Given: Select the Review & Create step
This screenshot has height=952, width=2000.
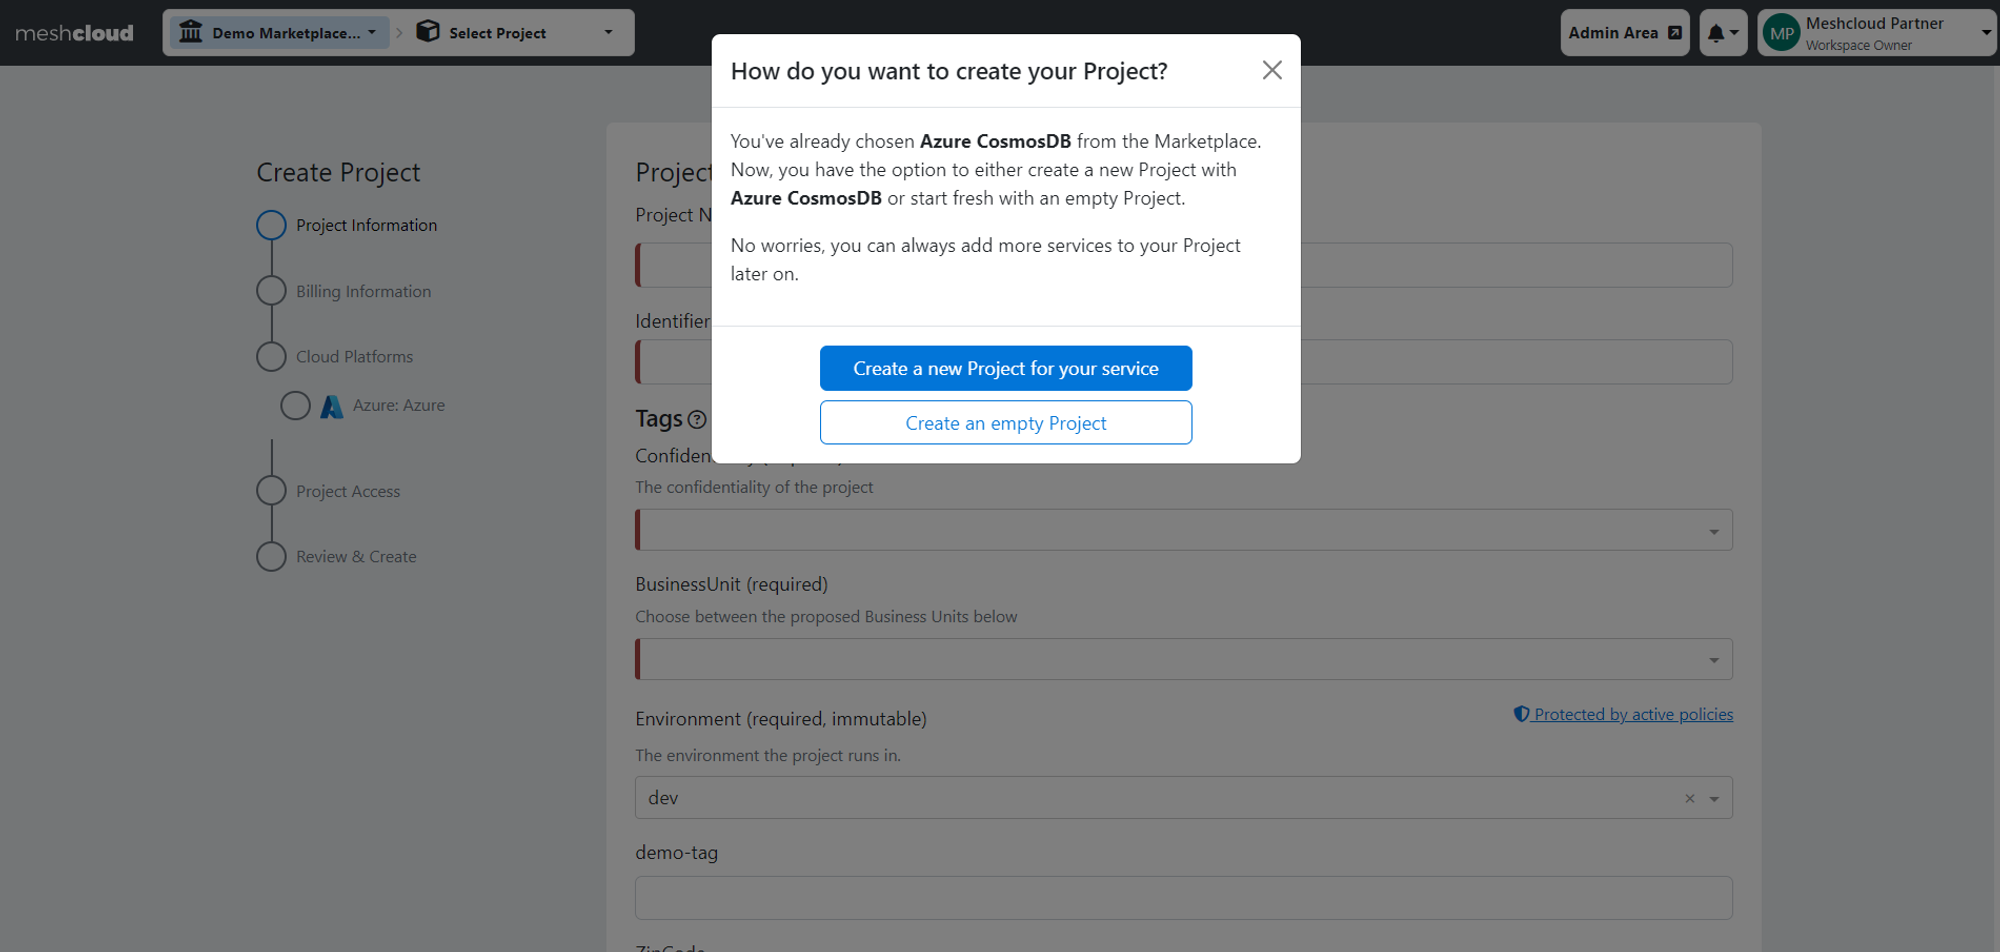Looking at the screenshot, I should [356, 556].
